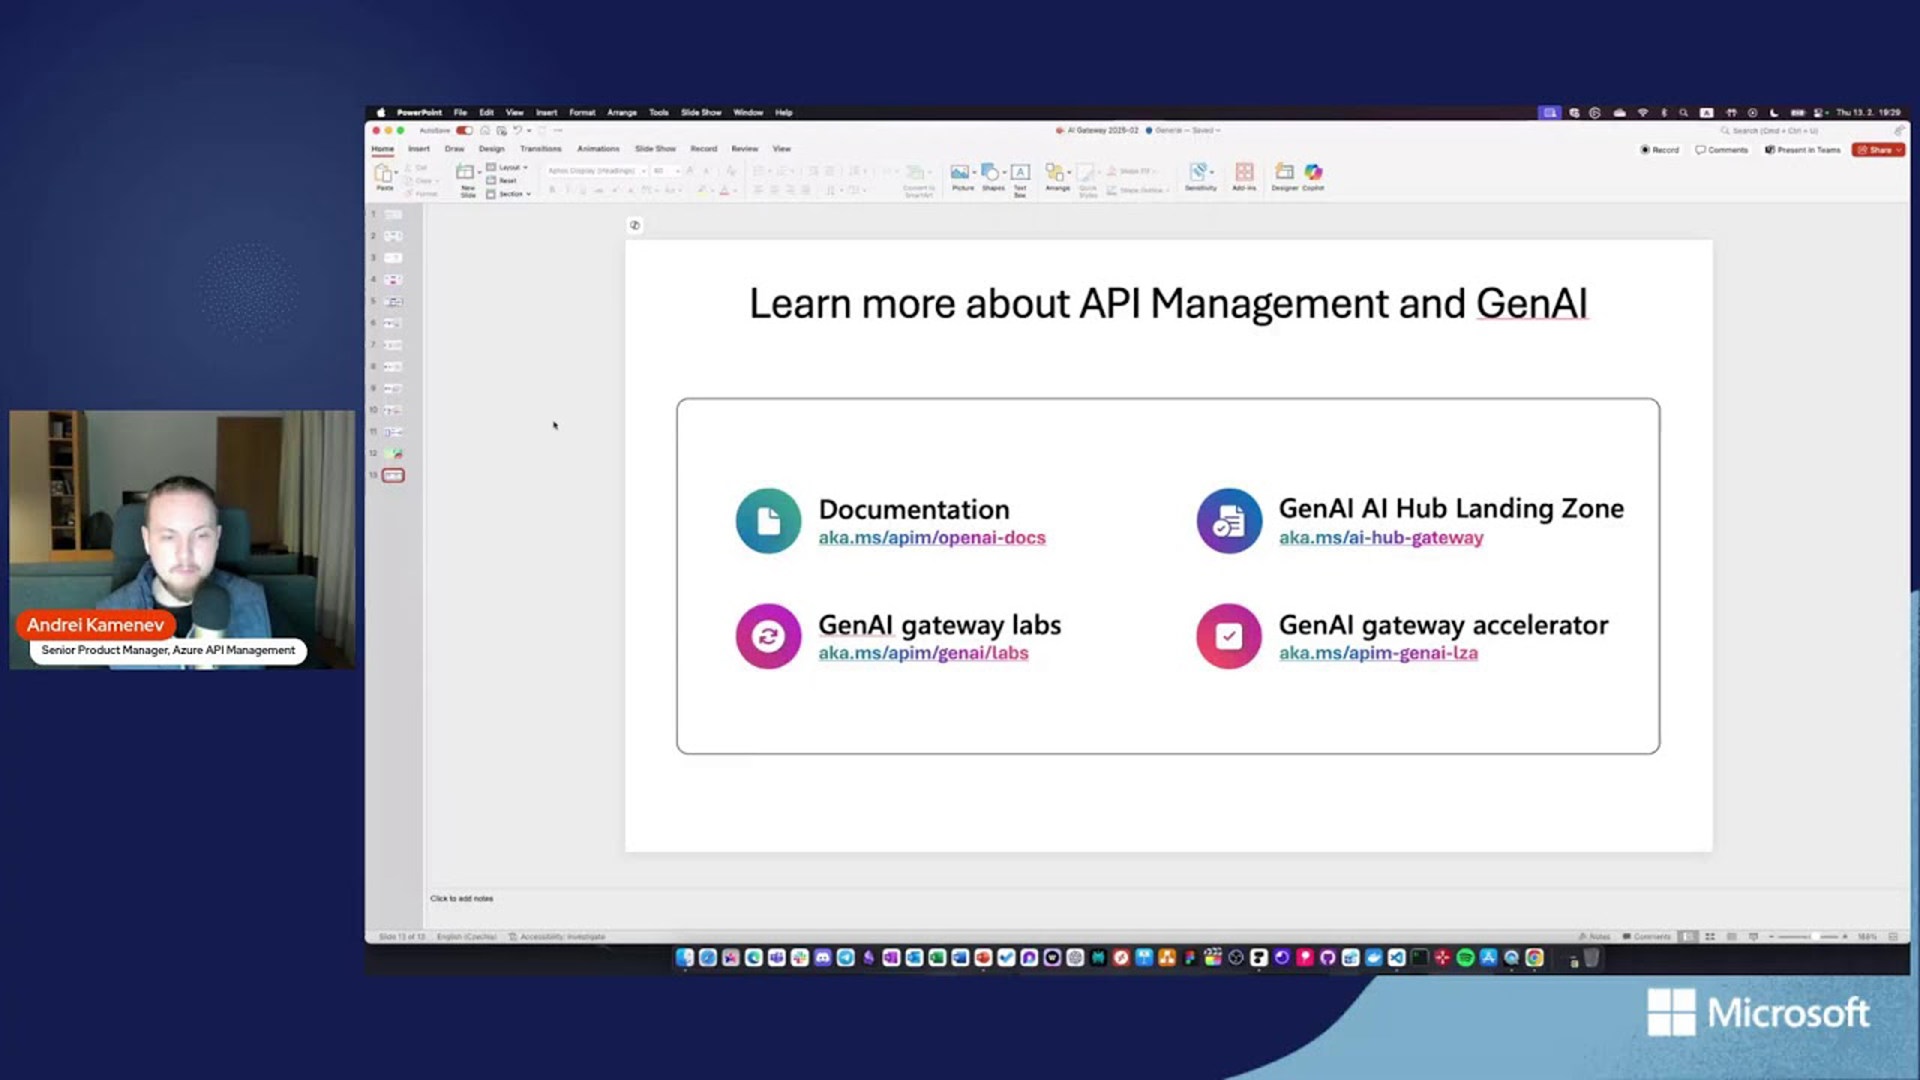
Task: Open the Share button dropdown arrow
Action: 1898,150
